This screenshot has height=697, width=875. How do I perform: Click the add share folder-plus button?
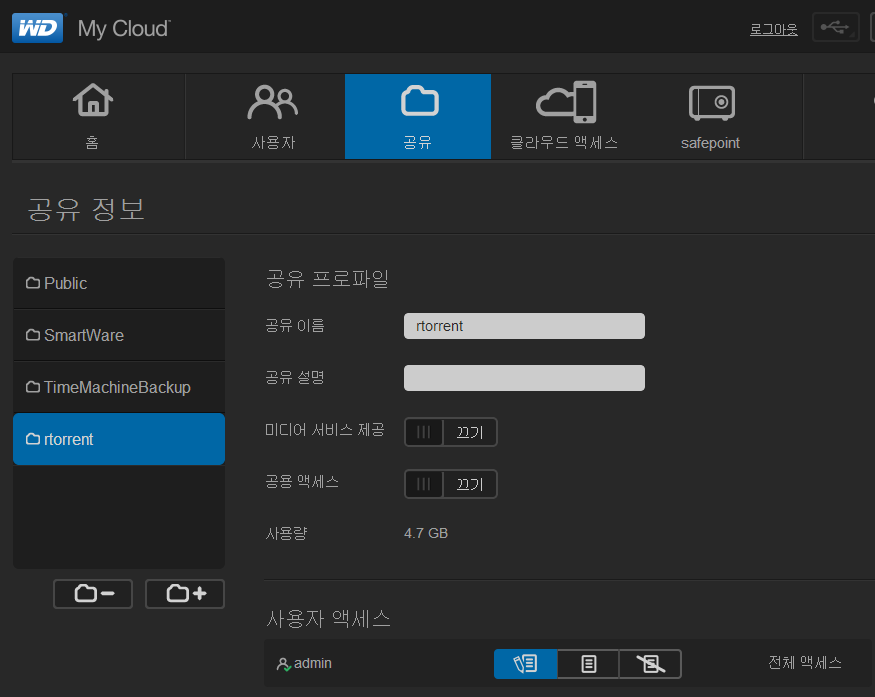pyautogui.click(x=185, y=594)
